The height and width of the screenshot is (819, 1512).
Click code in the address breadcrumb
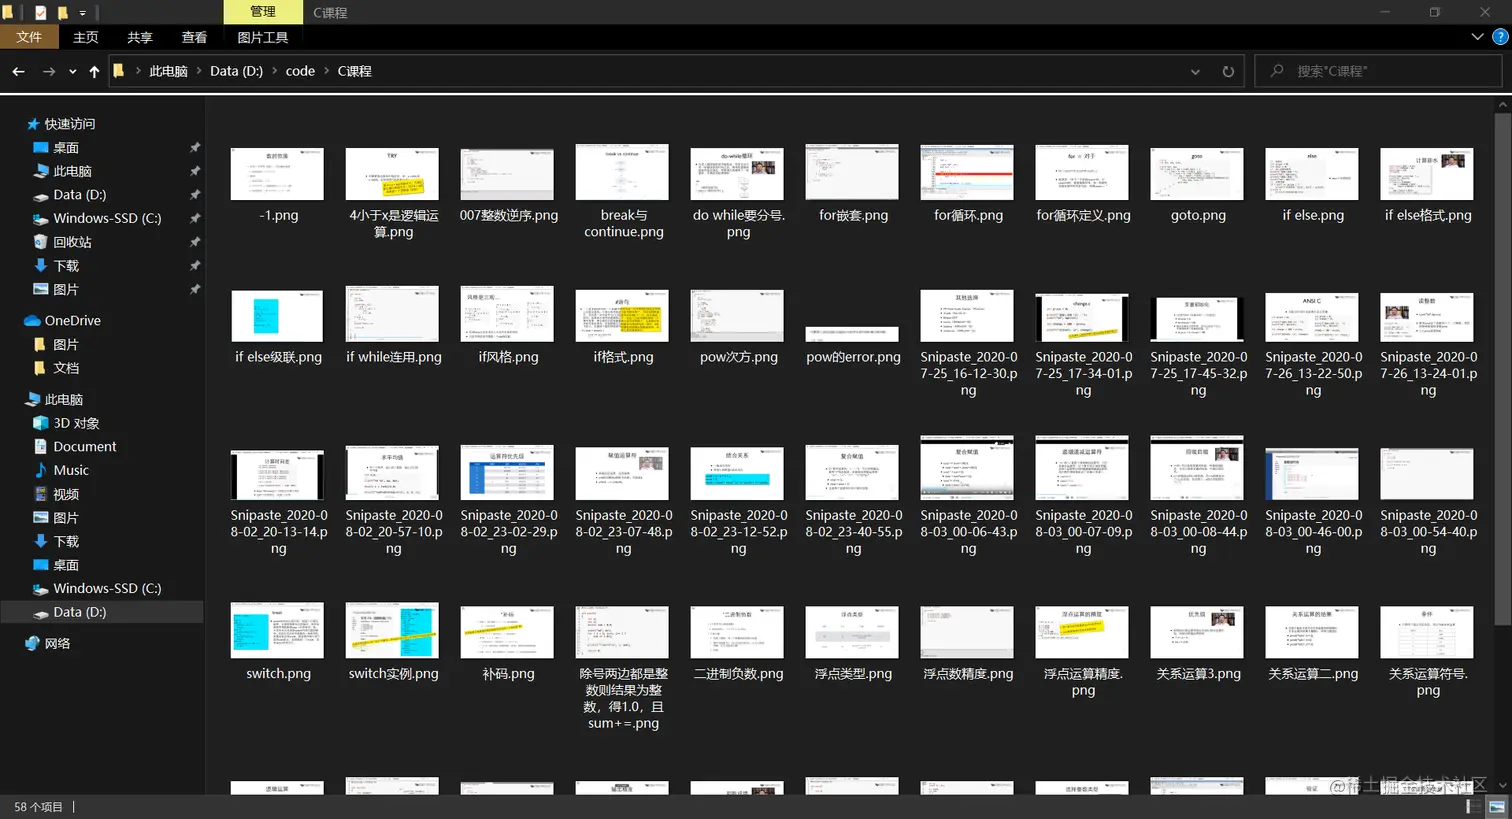(x=300, y=71)
